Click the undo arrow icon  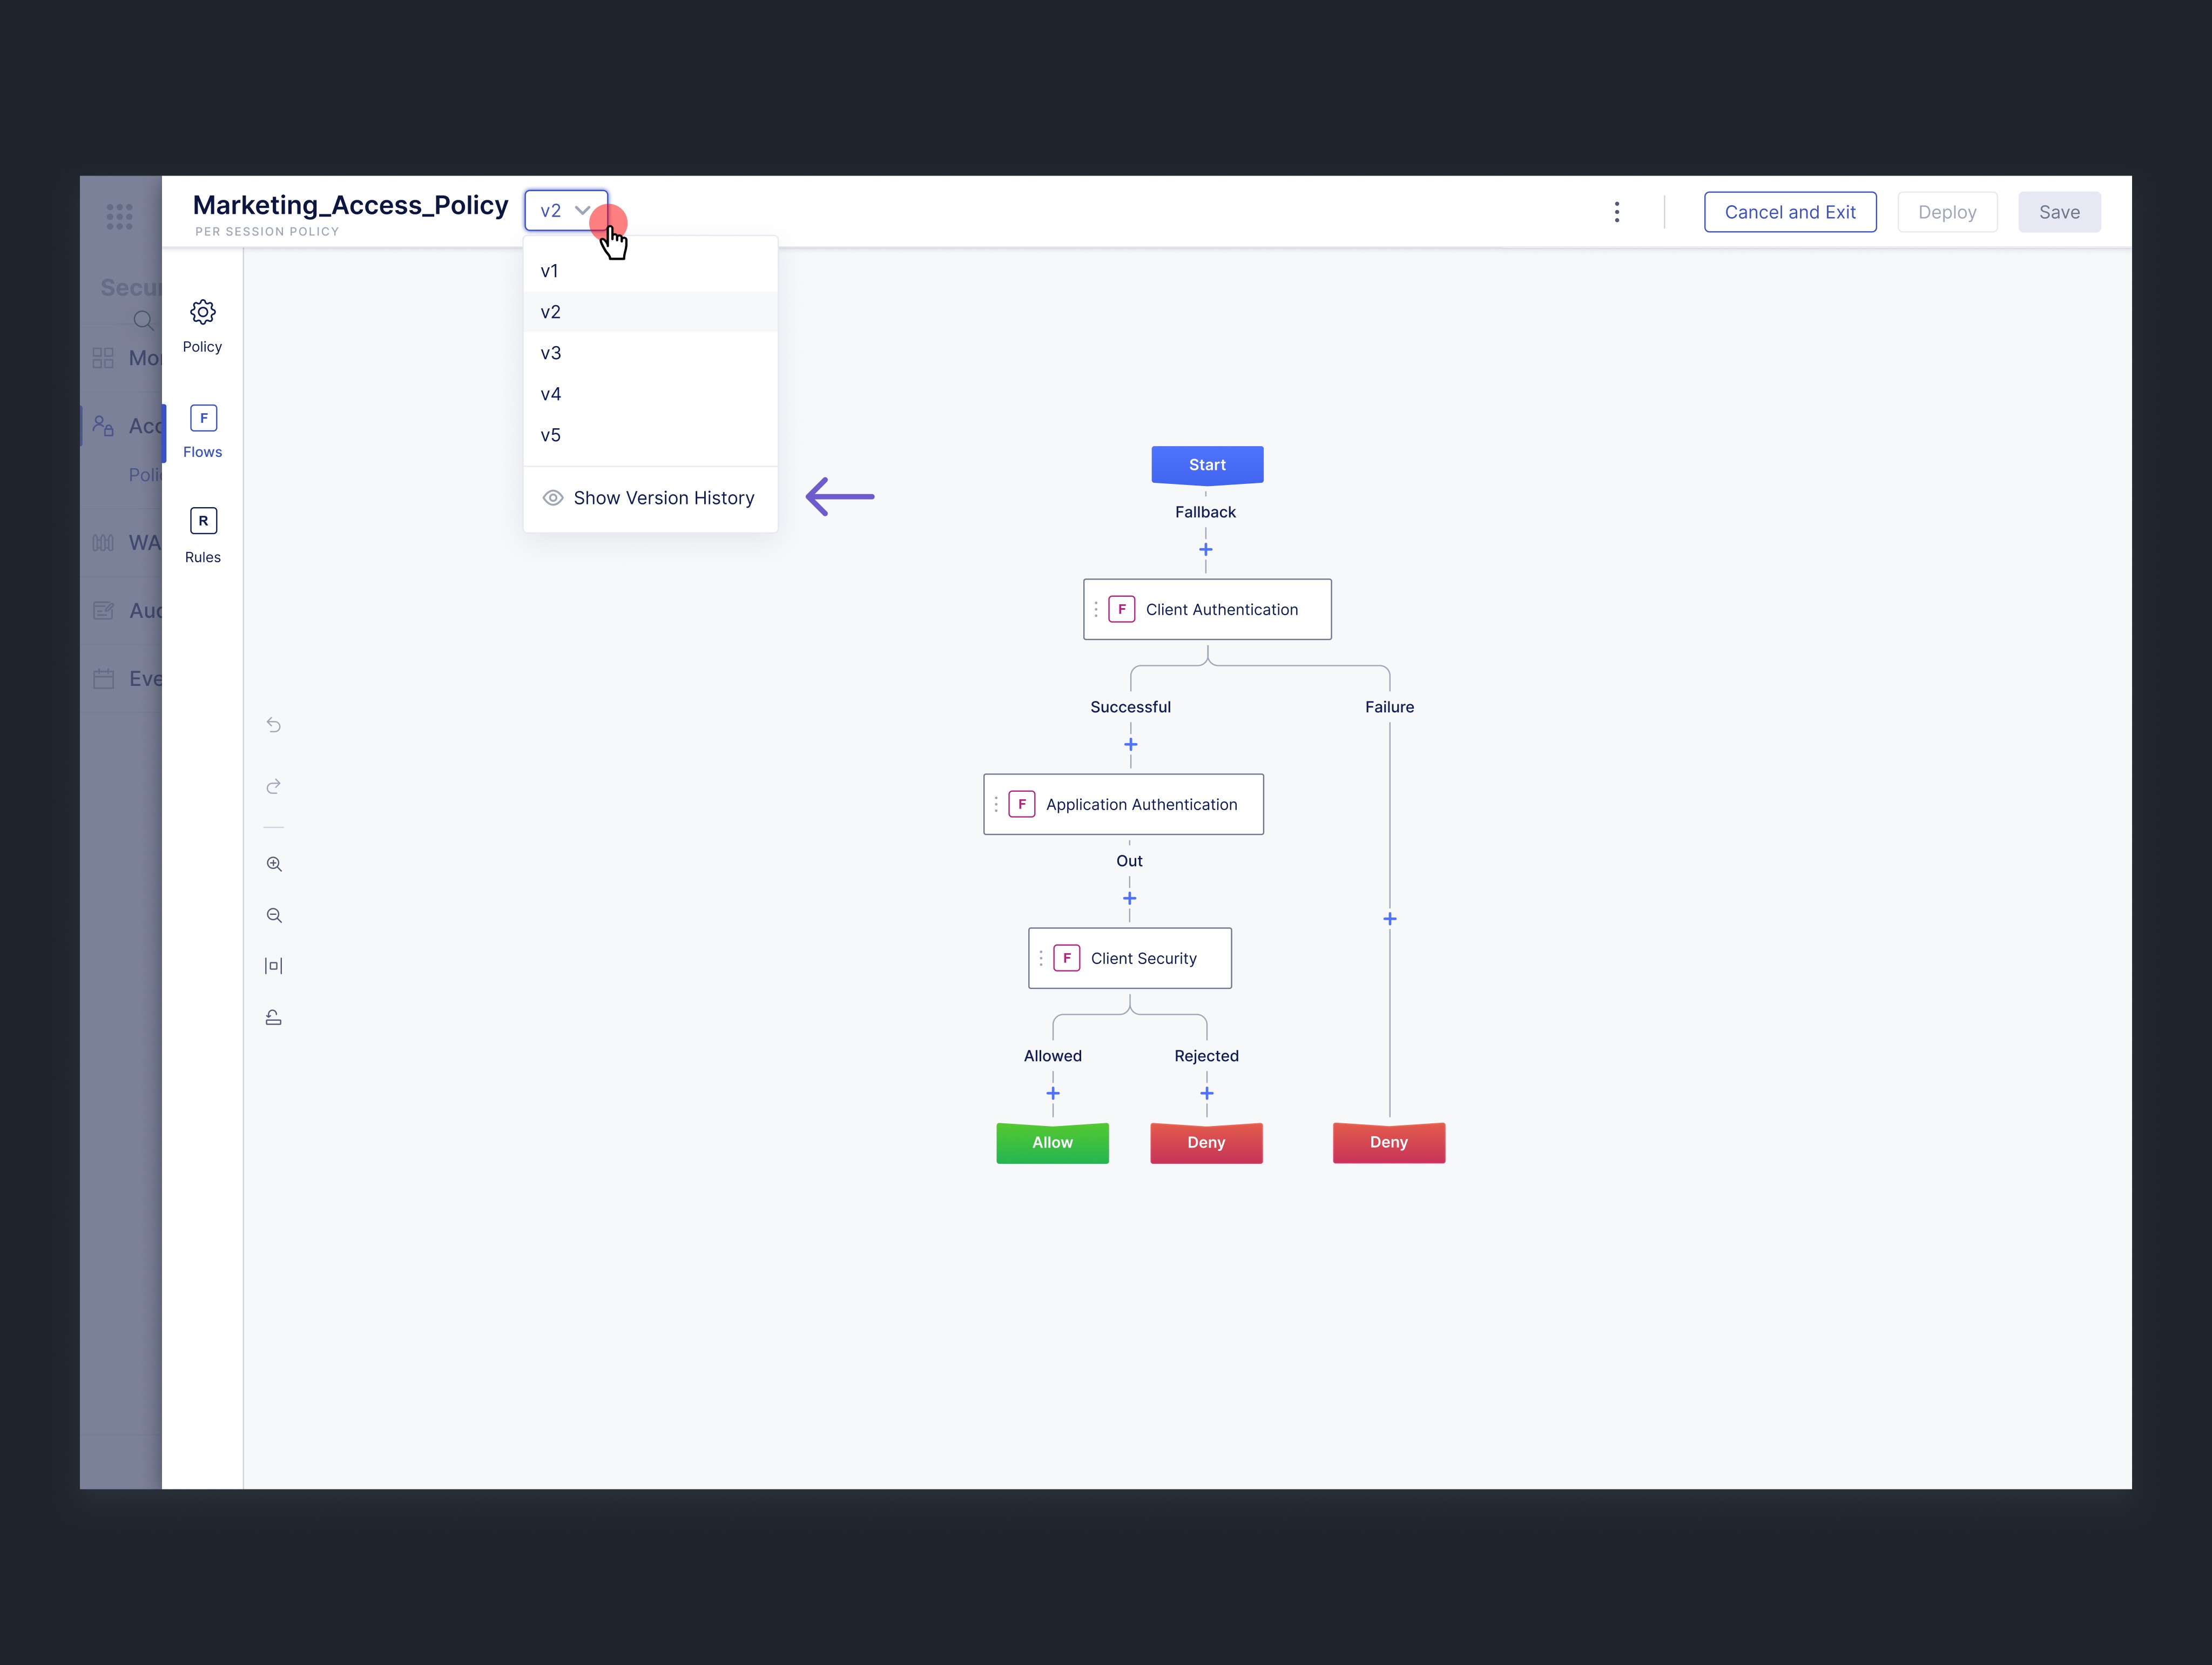[274, 725]
